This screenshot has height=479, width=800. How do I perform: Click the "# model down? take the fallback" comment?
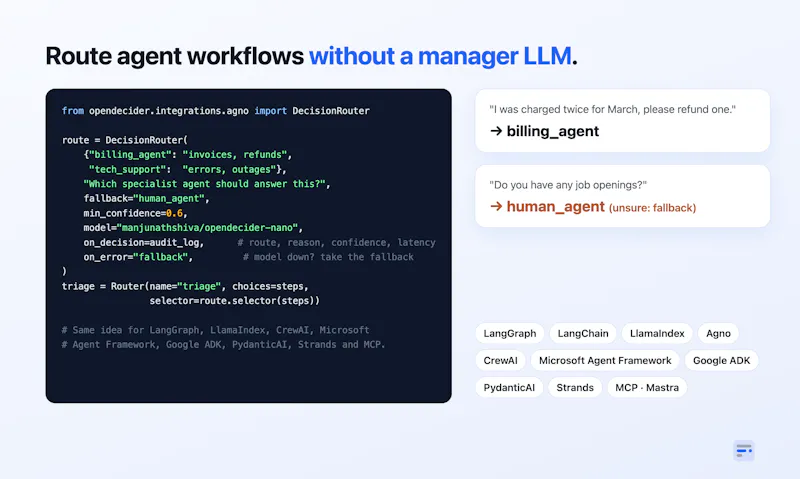(328, 257)
